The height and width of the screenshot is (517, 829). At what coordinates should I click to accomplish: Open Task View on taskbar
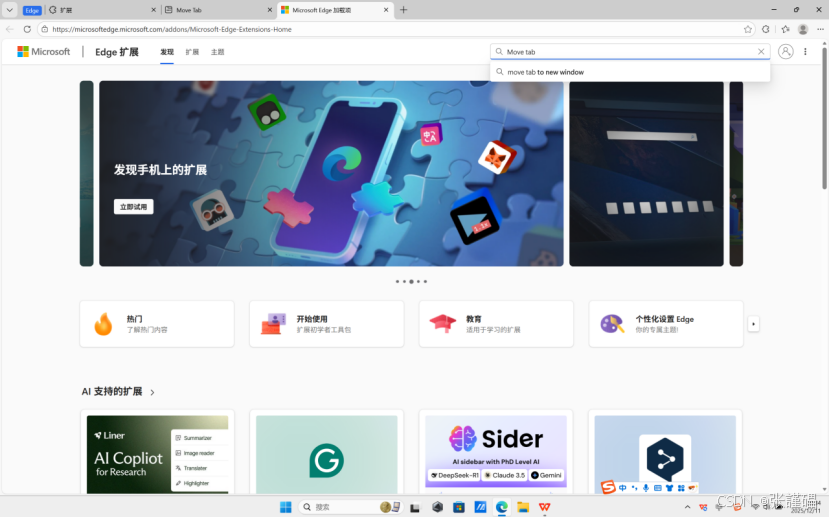point(415,507)
